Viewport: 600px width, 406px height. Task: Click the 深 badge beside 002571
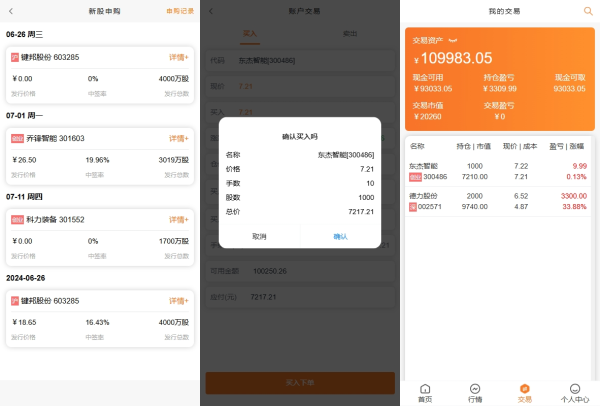413,207
